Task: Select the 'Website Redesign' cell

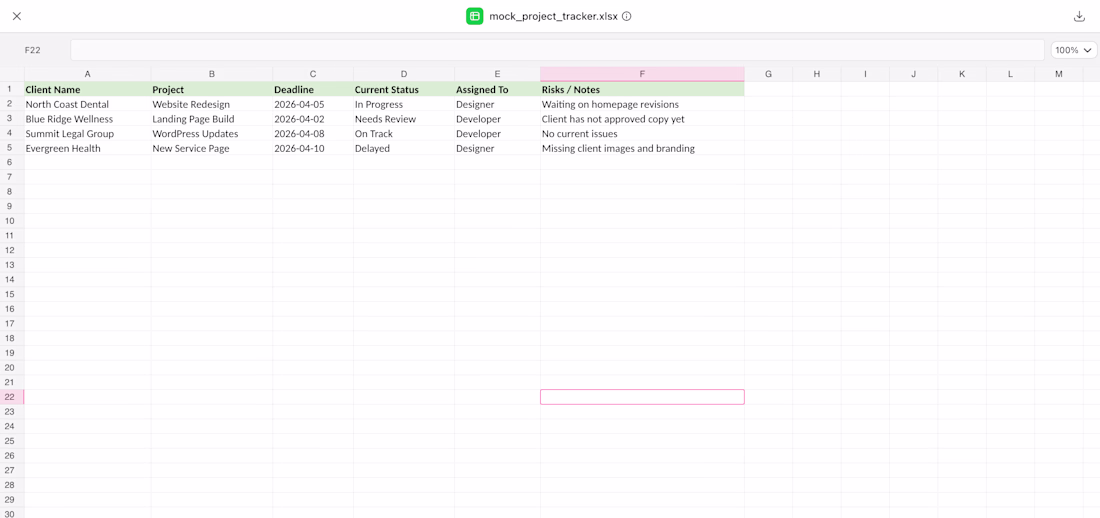Action: 212,104
